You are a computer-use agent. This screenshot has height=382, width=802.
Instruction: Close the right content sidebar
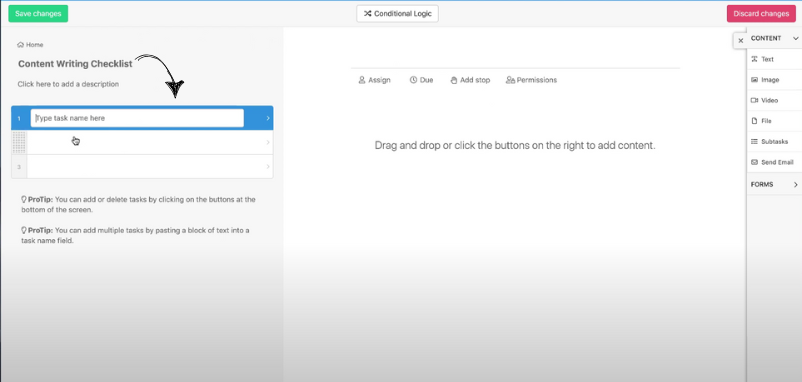click(741, 41)
